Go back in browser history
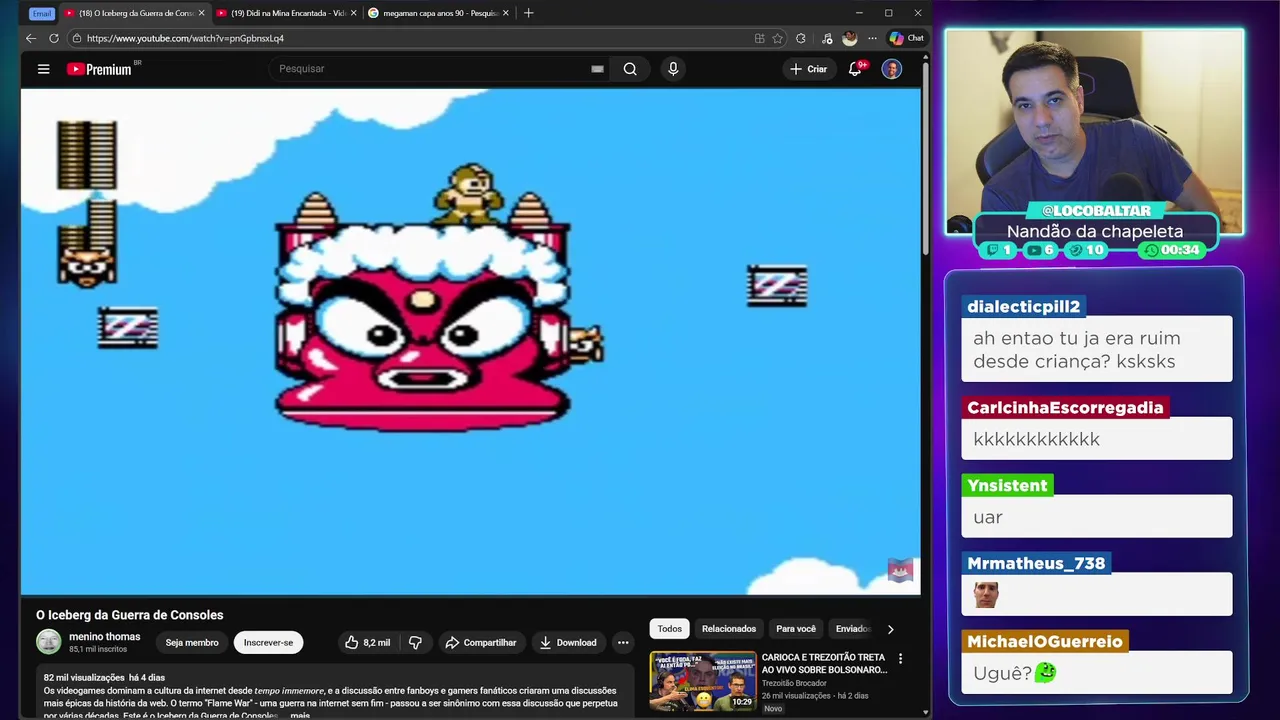This screenshot has height=720, width=1280. pos(31,38)
